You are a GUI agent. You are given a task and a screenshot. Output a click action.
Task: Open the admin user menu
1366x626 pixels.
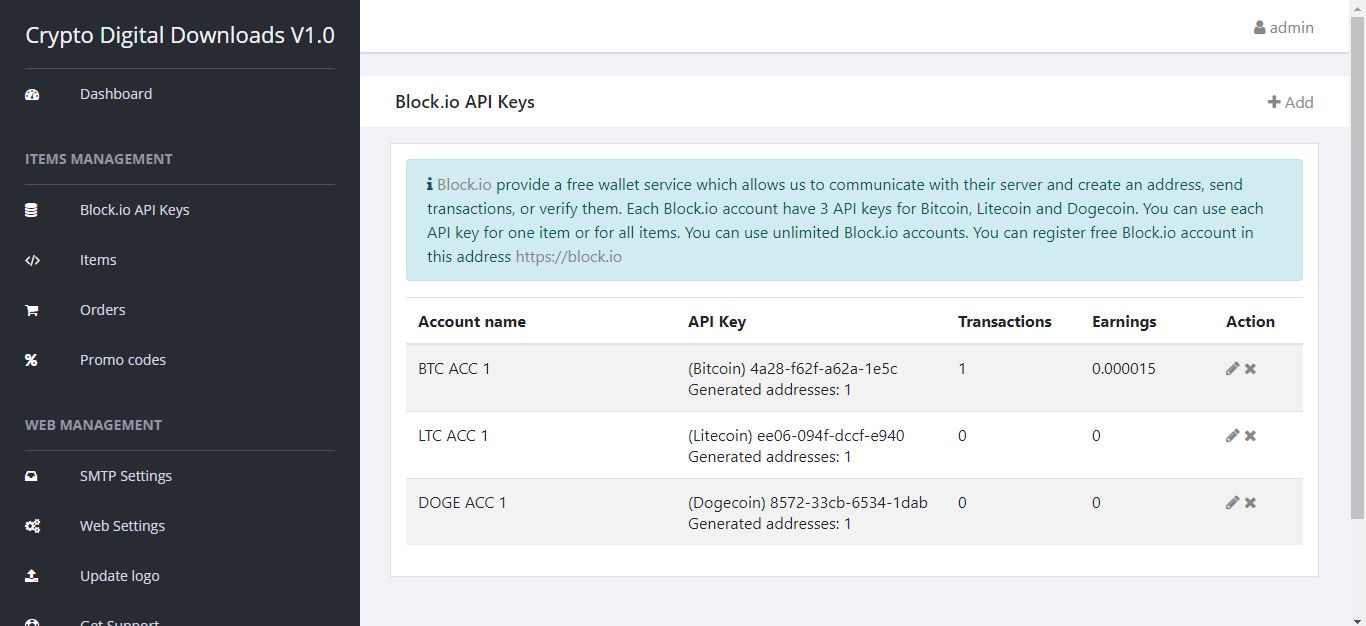(x=1284, y=28)
